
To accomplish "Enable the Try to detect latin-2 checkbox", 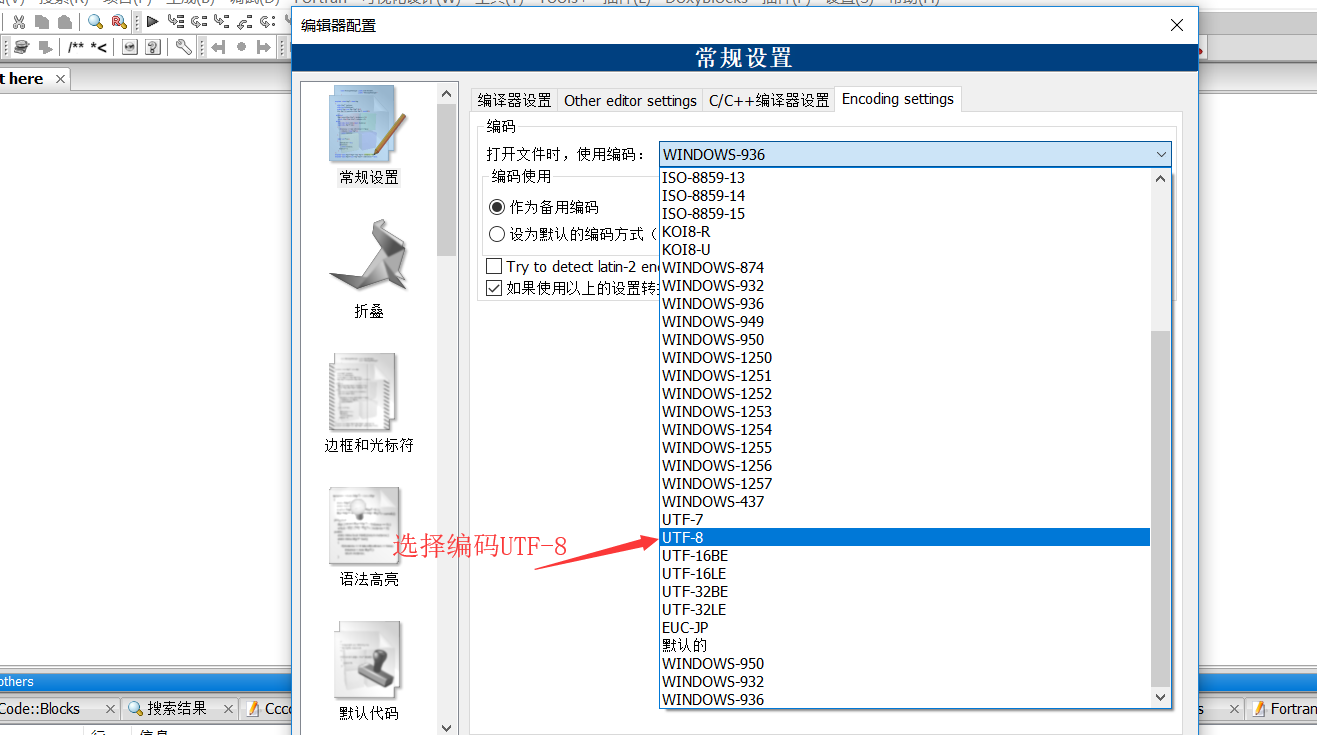I will click(493, 265).
